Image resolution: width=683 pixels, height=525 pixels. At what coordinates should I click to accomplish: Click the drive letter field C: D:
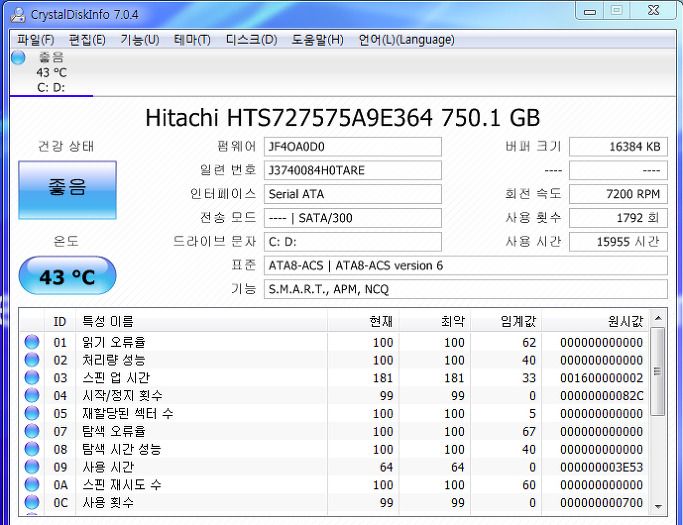tap(352, 242)
